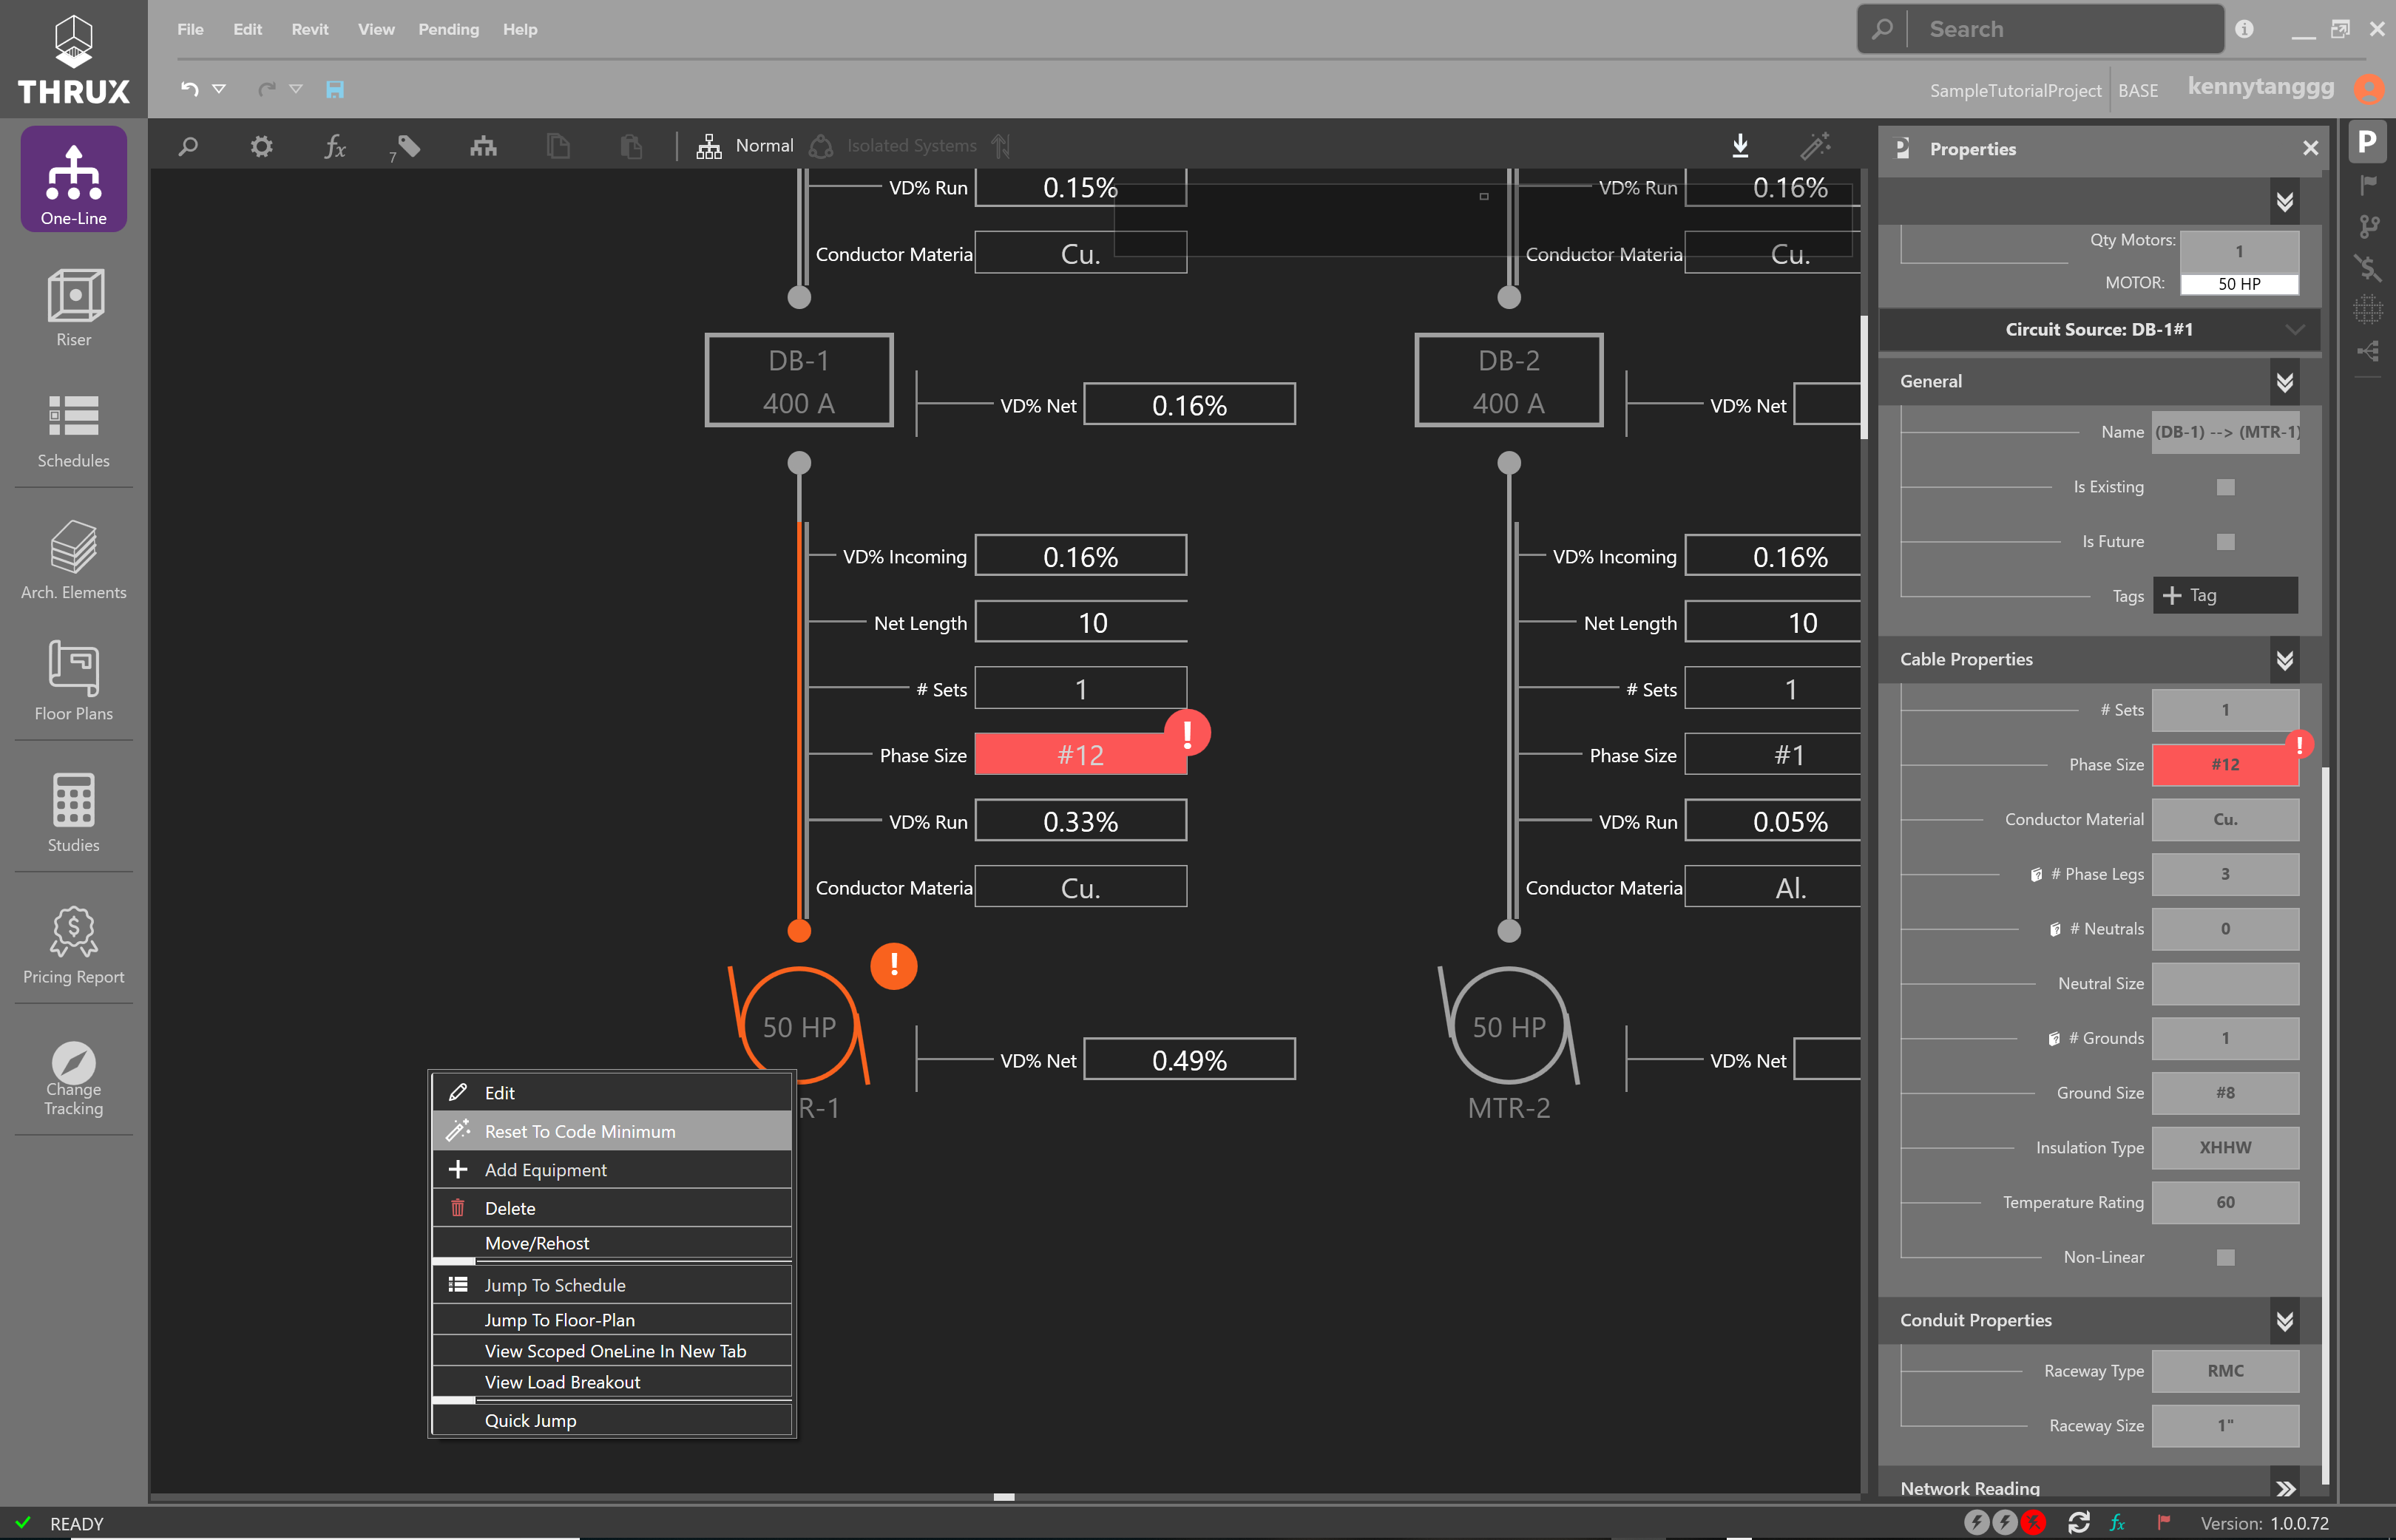
Task: Open canvas settings gear icon
Action: [x=261, y=146]
